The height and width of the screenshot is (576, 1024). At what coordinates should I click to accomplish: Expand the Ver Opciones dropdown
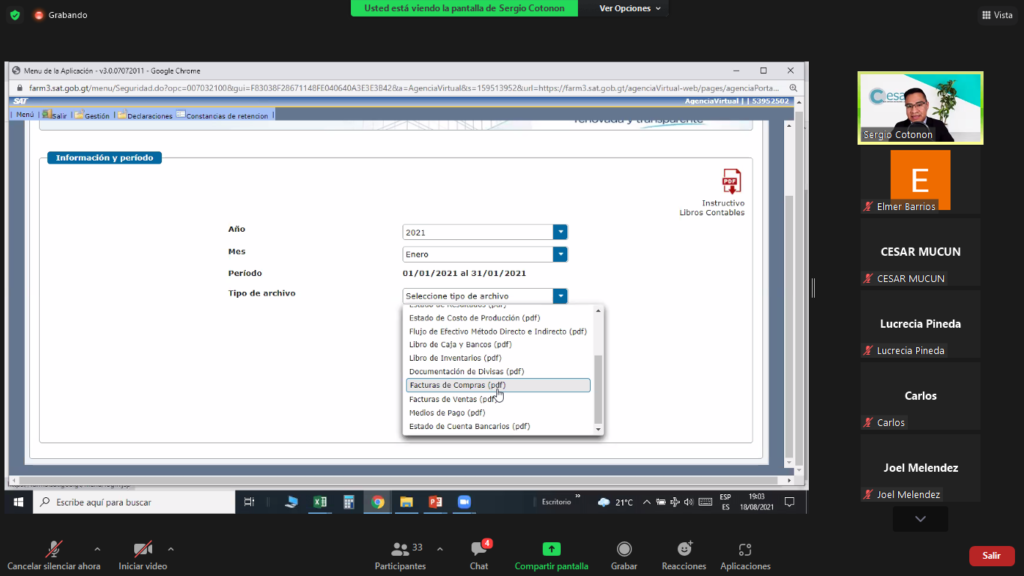[x=630, y=8]
